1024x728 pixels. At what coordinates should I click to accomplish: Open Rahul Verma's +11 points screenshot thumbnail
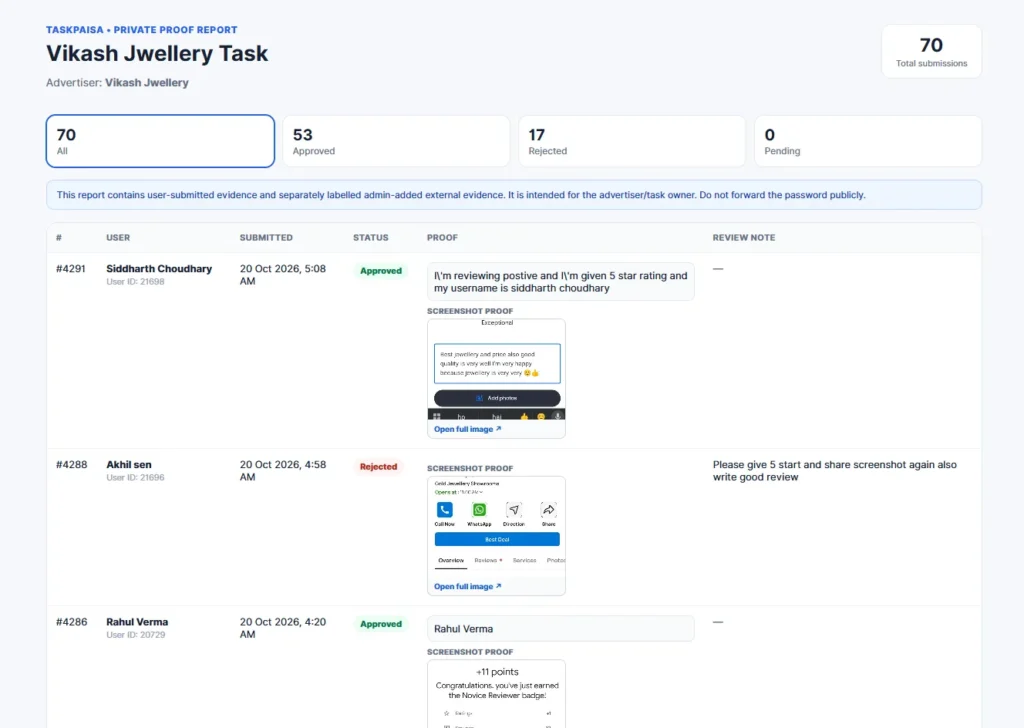tap(496, 694)
